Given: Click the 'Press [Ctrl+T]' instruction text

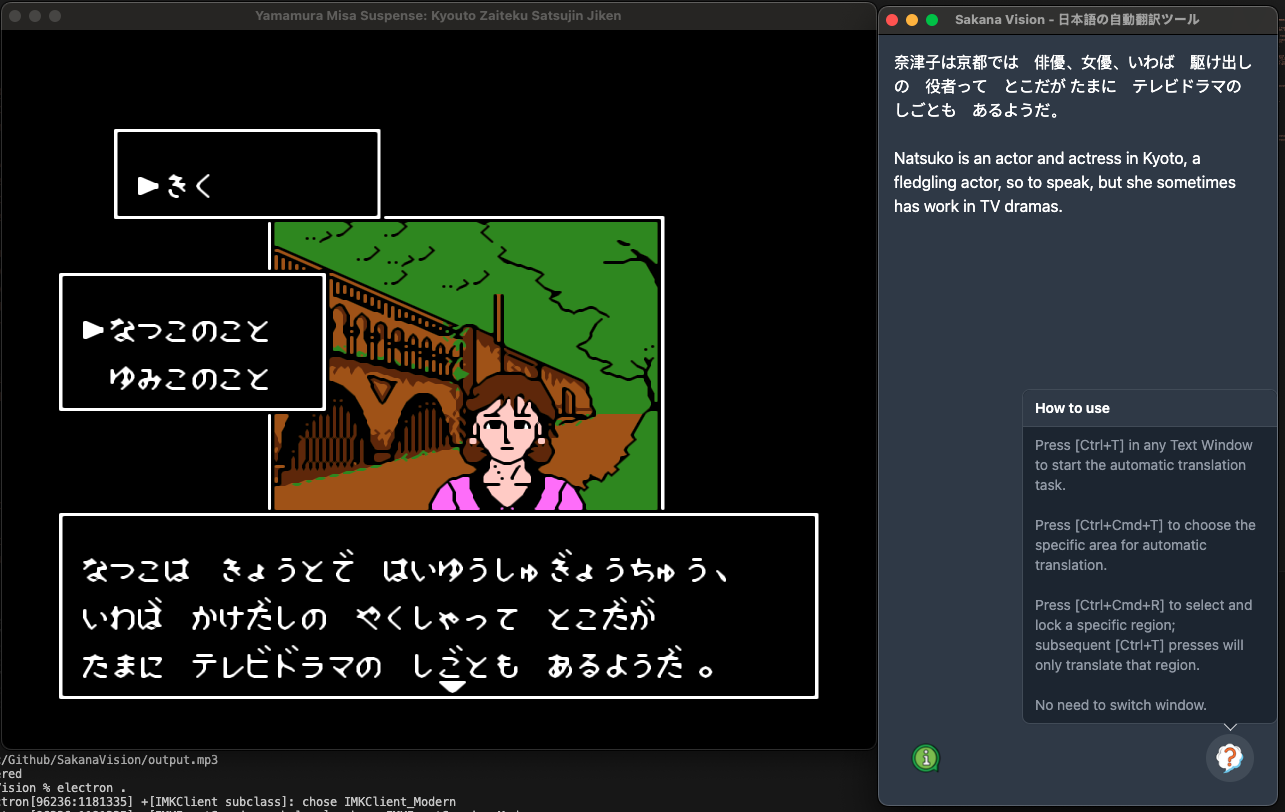Looking at the screenshot, I should tap(1142, 465).
